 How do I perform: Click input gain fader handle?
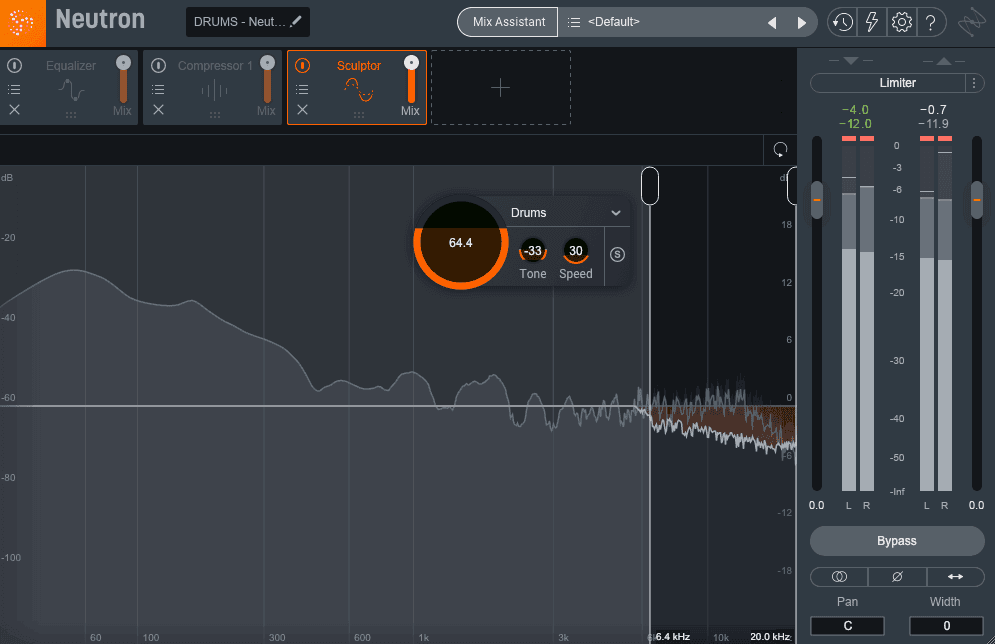(x=817, y=200)
